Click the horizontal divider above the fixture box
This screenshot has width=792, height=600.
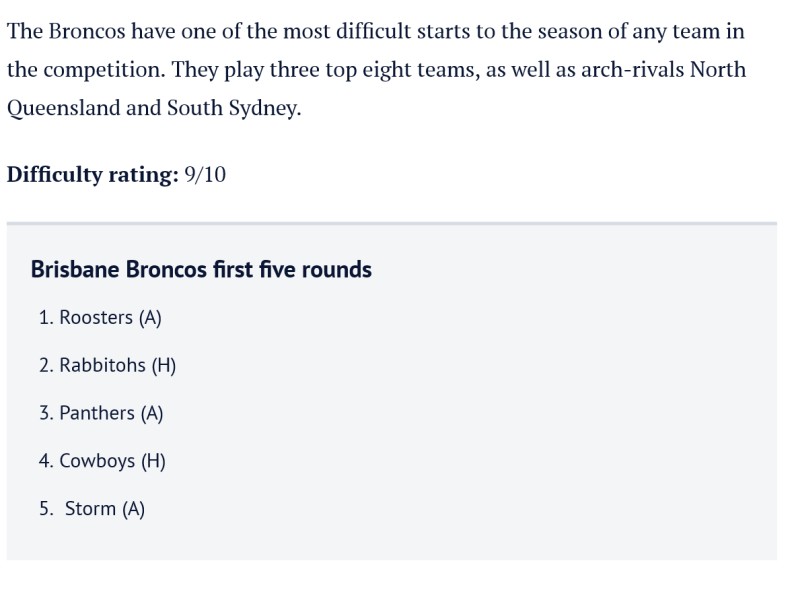392,223
